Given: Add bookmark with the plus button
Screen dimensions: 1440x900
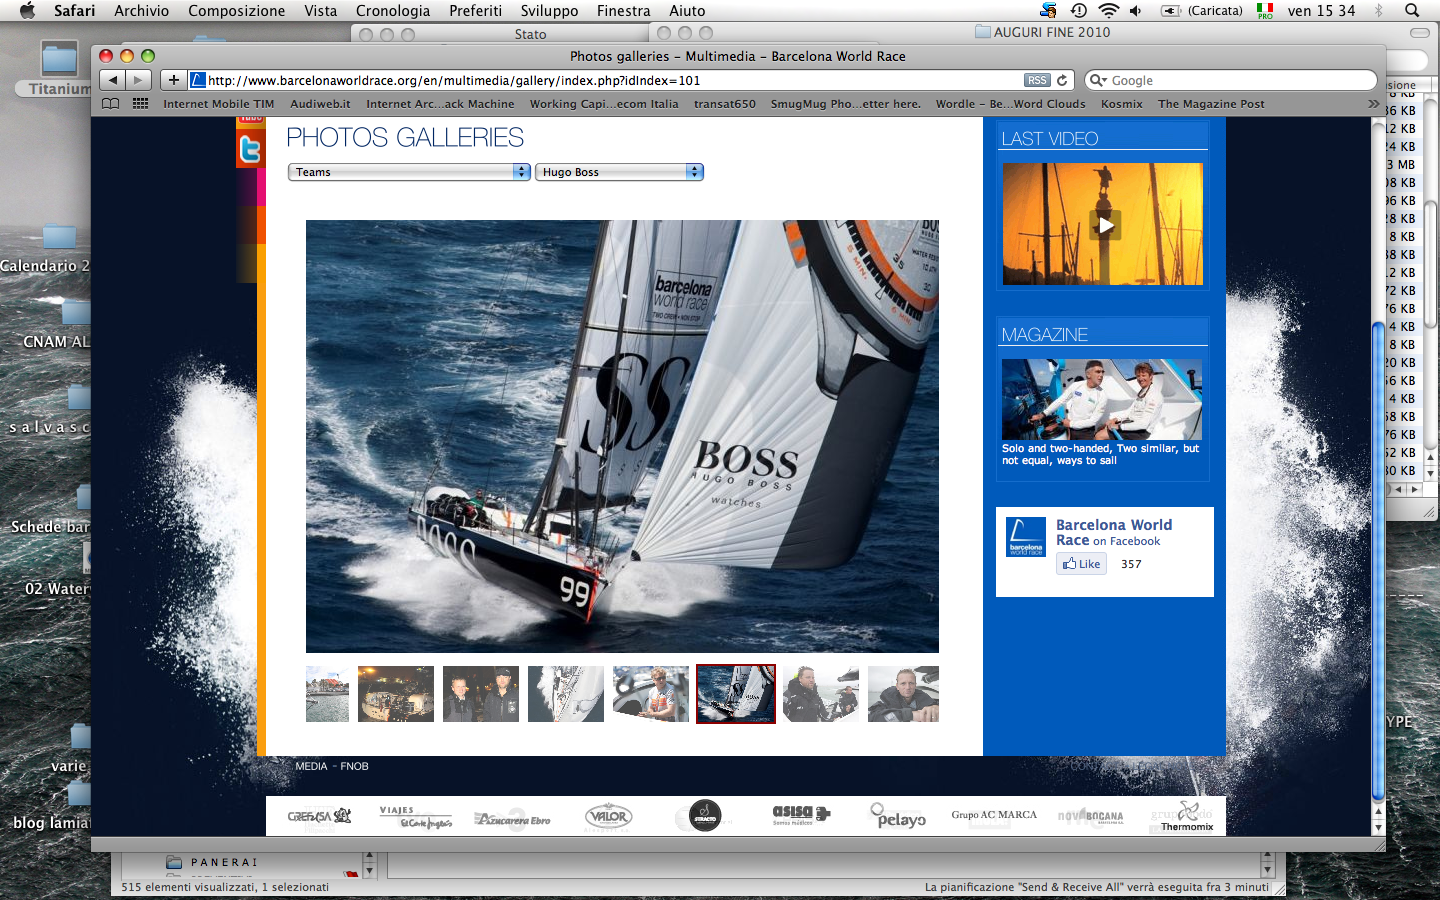Looking at the screenshot, I should pyautogui.click(x=173, y=80).
